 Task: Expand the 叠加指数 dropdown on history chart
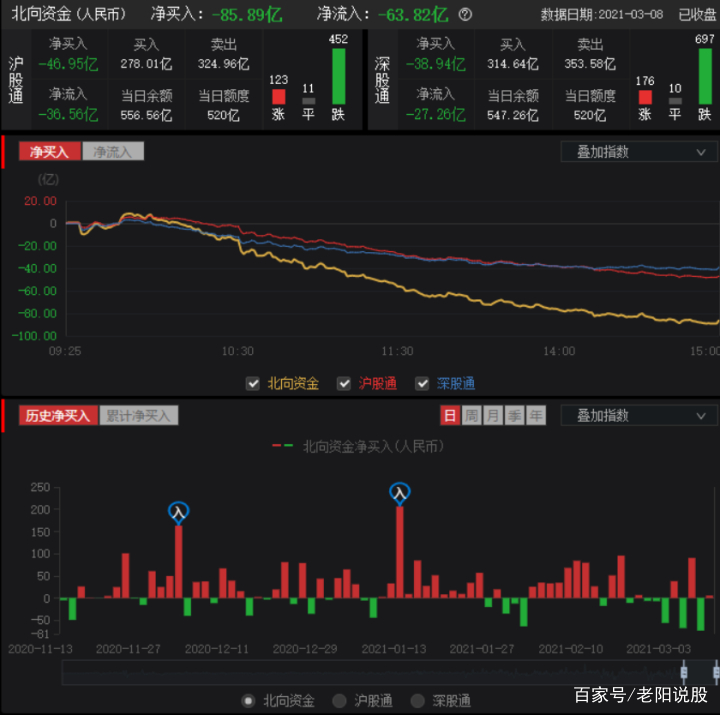pos(640,415)
